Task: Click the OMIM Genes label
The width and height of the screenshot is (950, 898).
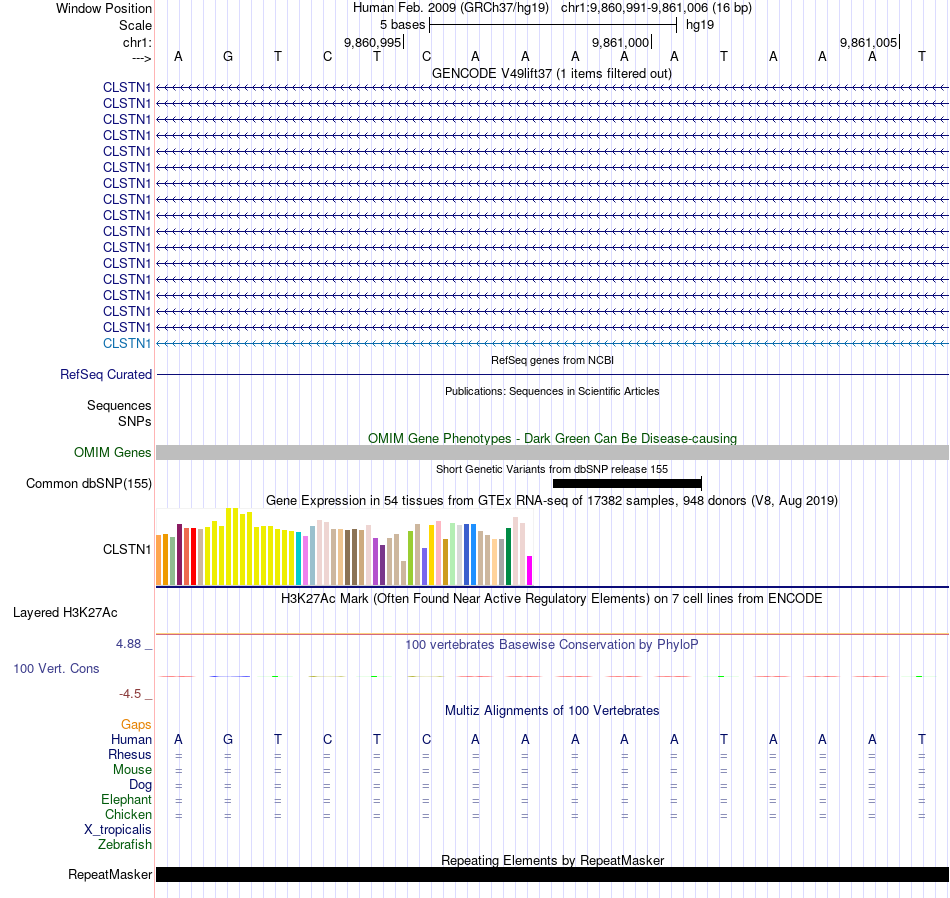Action: (x=113, y=453)
